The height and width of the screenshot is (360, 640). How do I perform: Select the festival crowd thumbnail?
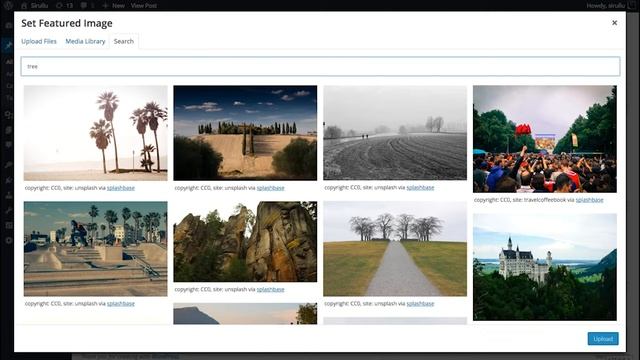click(544, 139)
